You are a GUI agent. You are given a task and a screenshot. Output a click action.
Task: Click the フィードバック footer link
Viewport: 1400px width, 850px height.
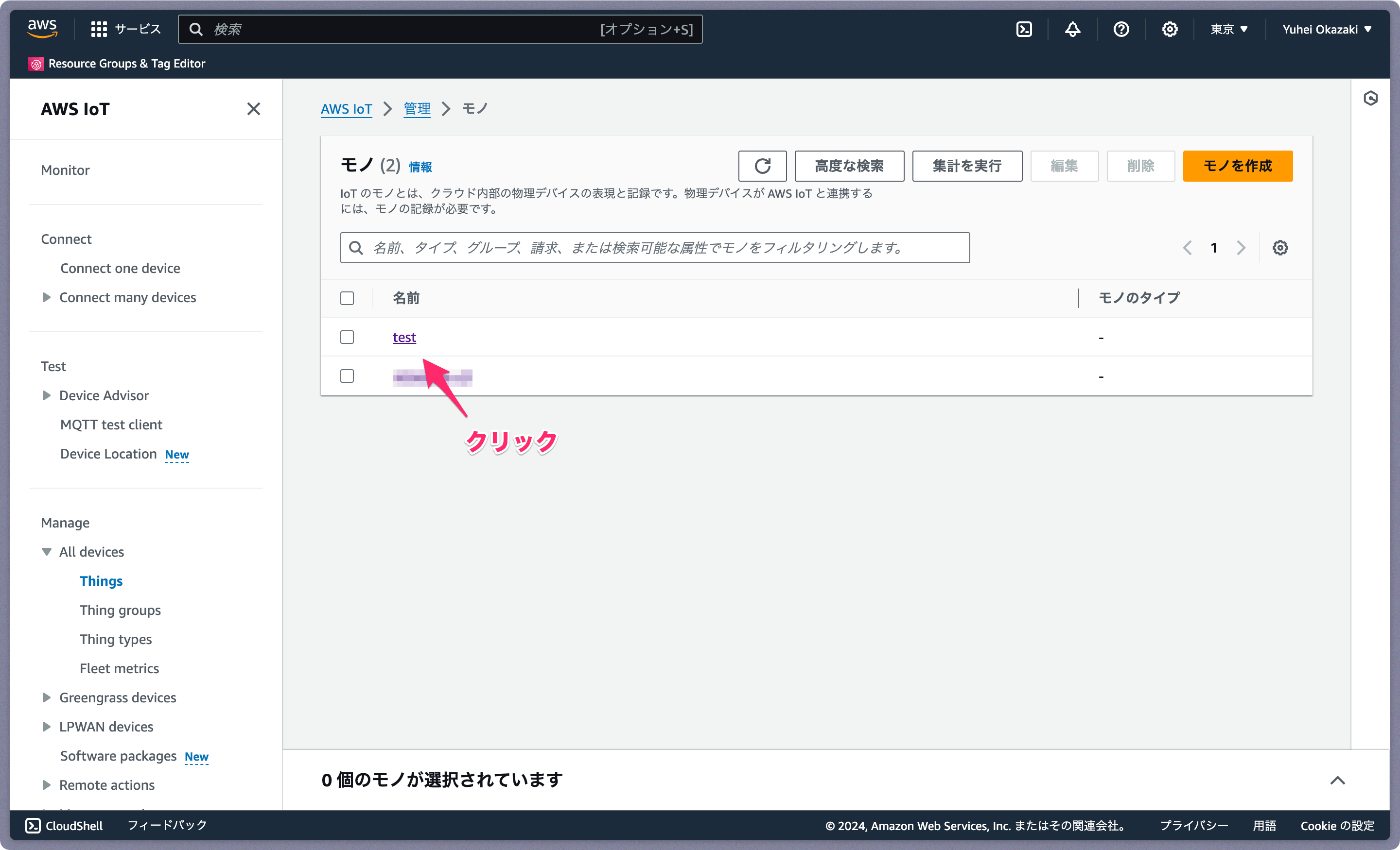tap(167, 826)
